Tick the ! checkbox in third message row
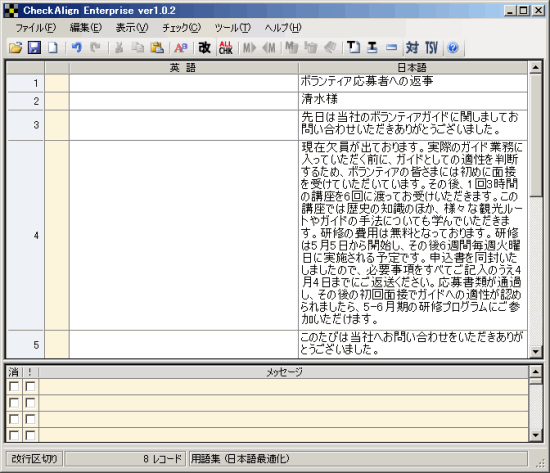550x473 pixels. 30,419
